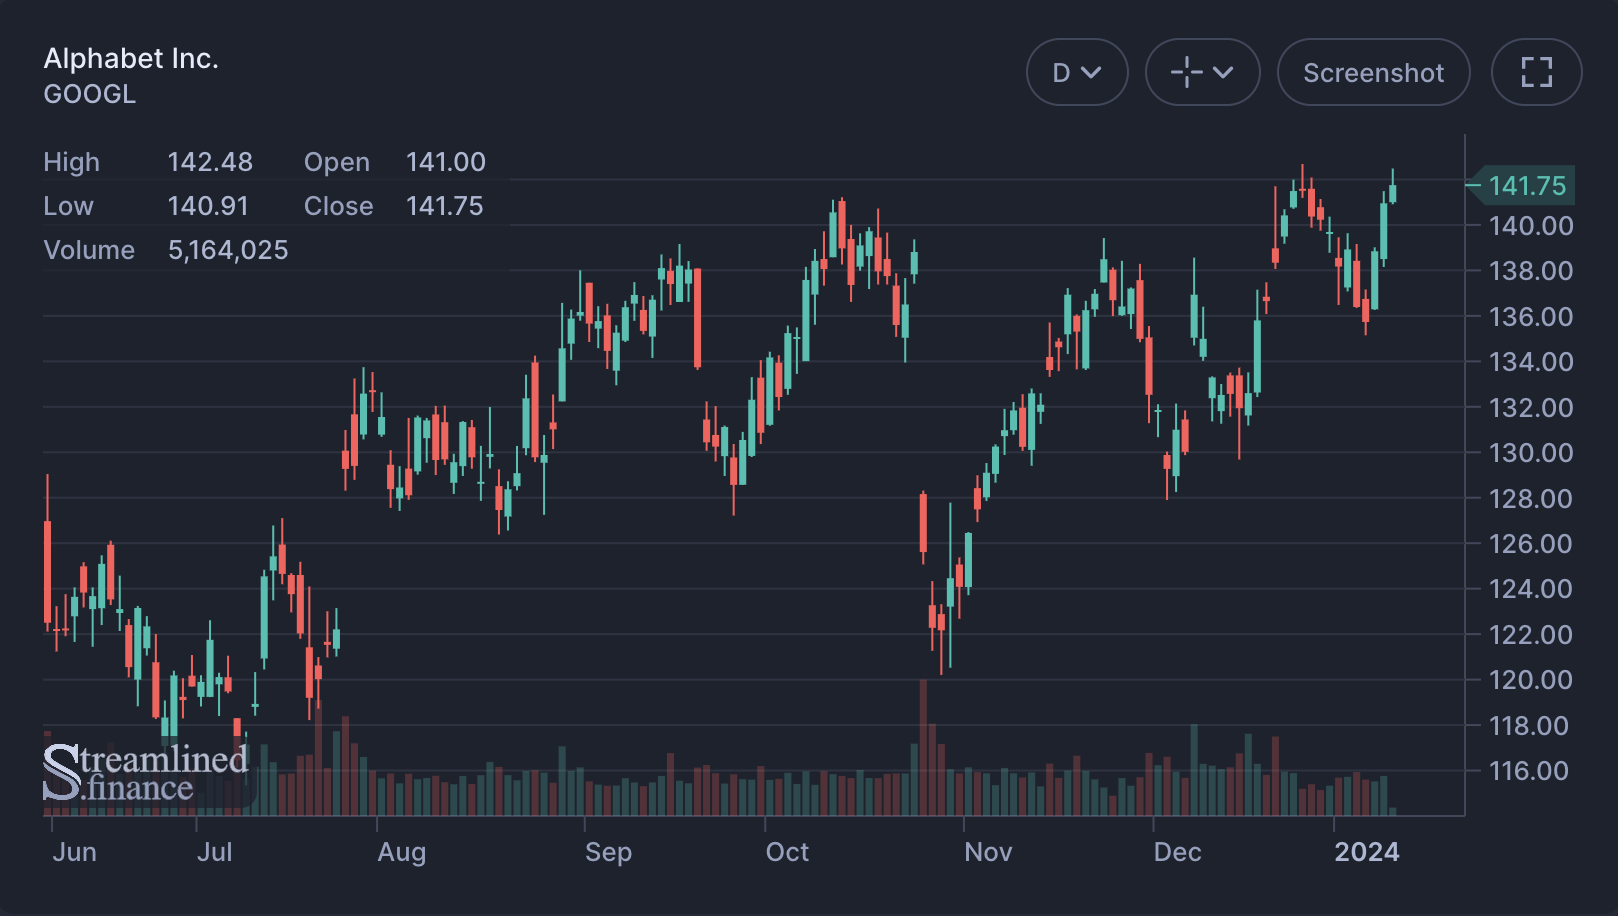Click the Volume label in price summary

[89, 250]
